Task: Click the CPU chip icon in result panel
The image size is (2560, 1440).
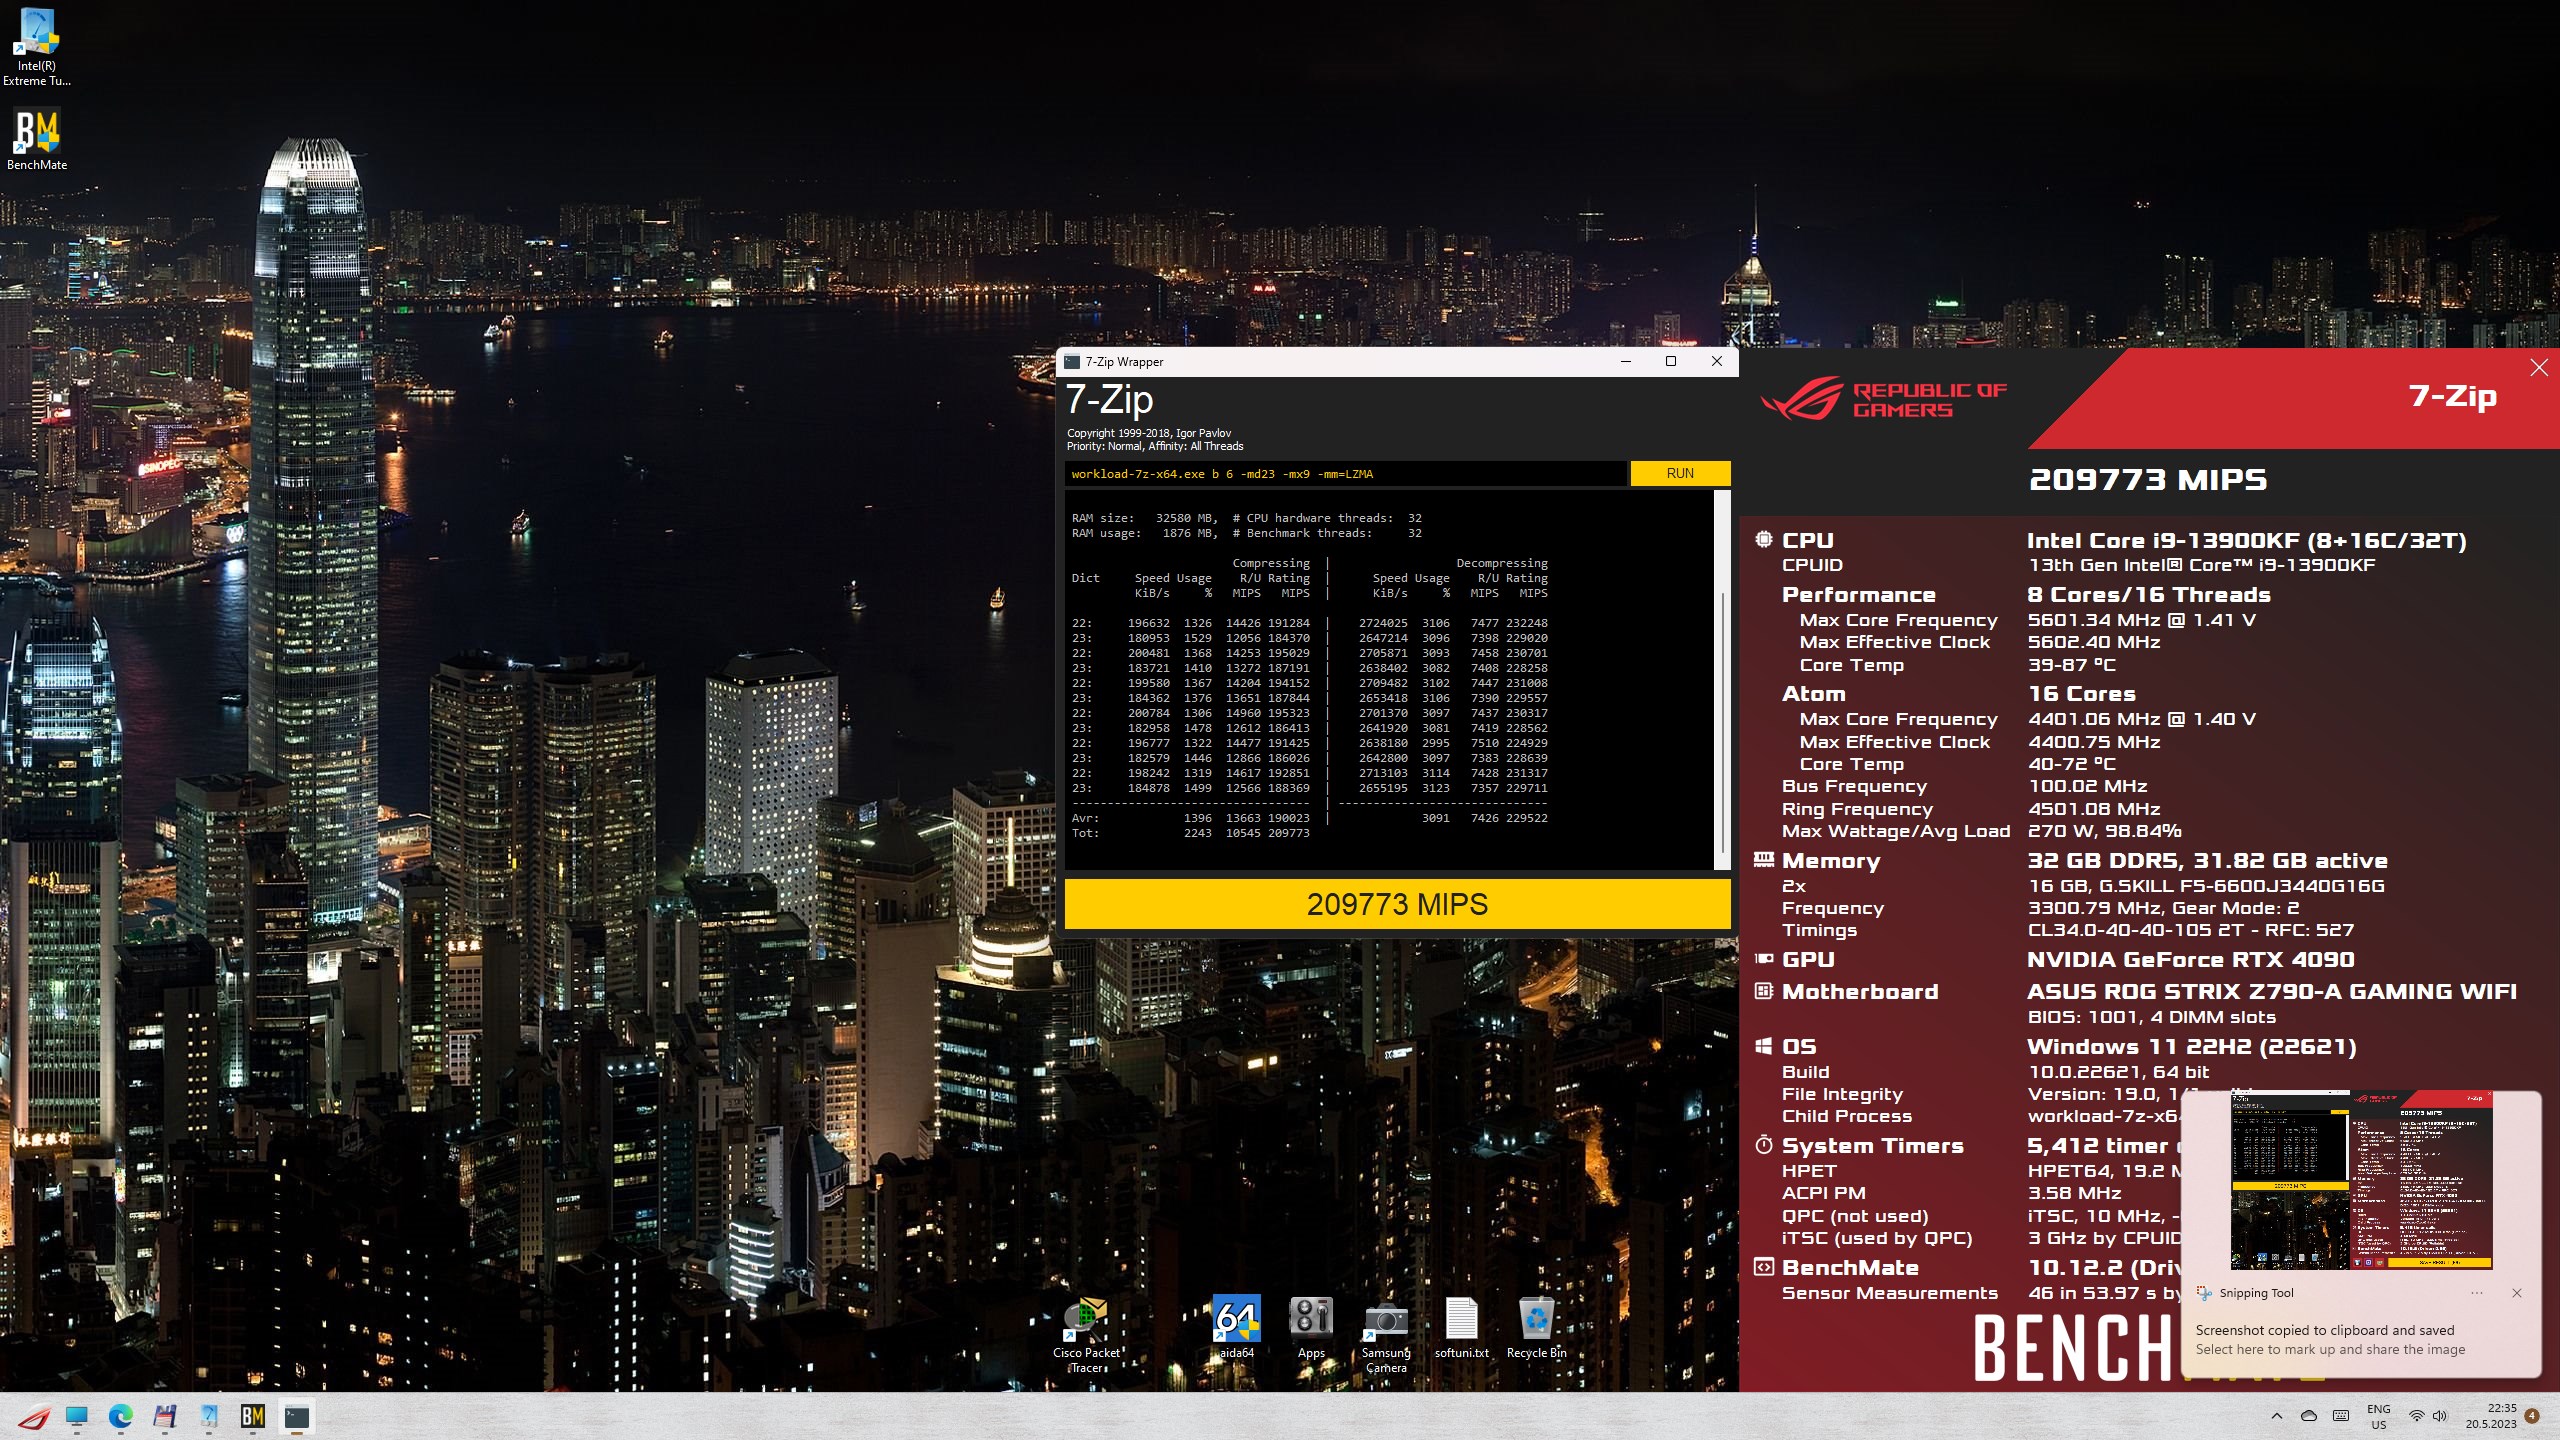Action: (x=1764, y=540)
